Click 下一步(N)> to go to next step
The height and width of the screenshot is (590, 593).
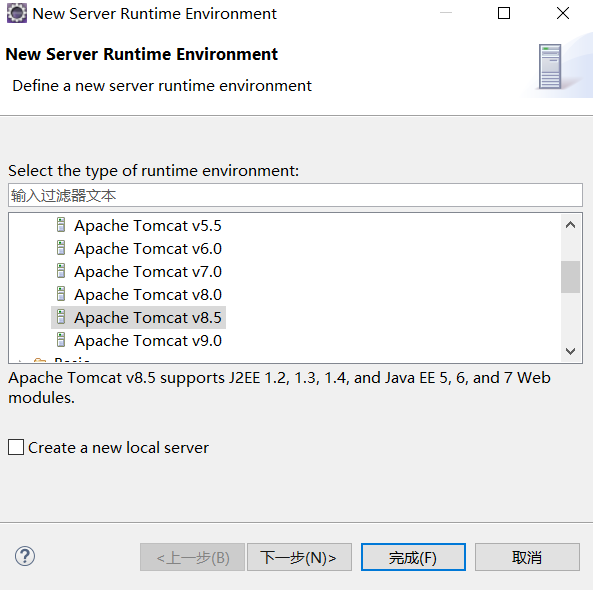coord(299,557)
